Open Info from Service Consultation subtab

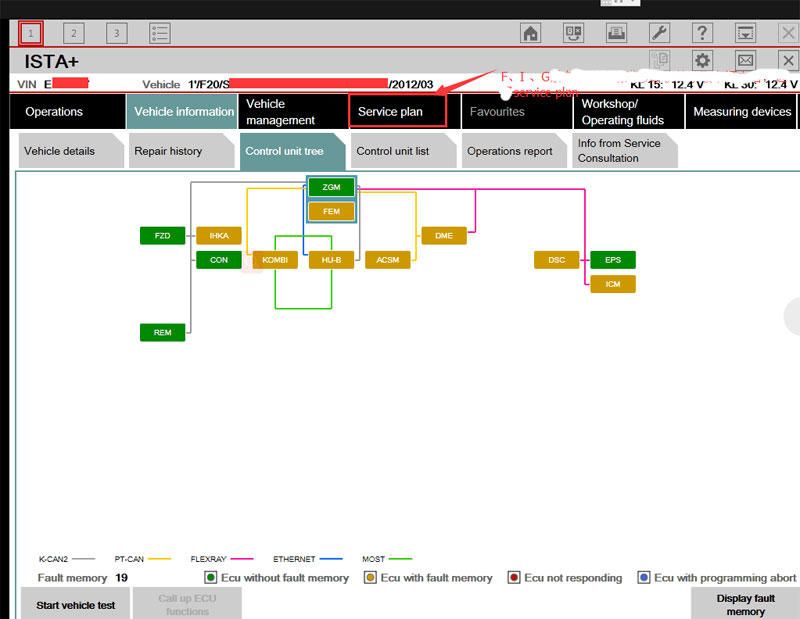pos(625,151)
